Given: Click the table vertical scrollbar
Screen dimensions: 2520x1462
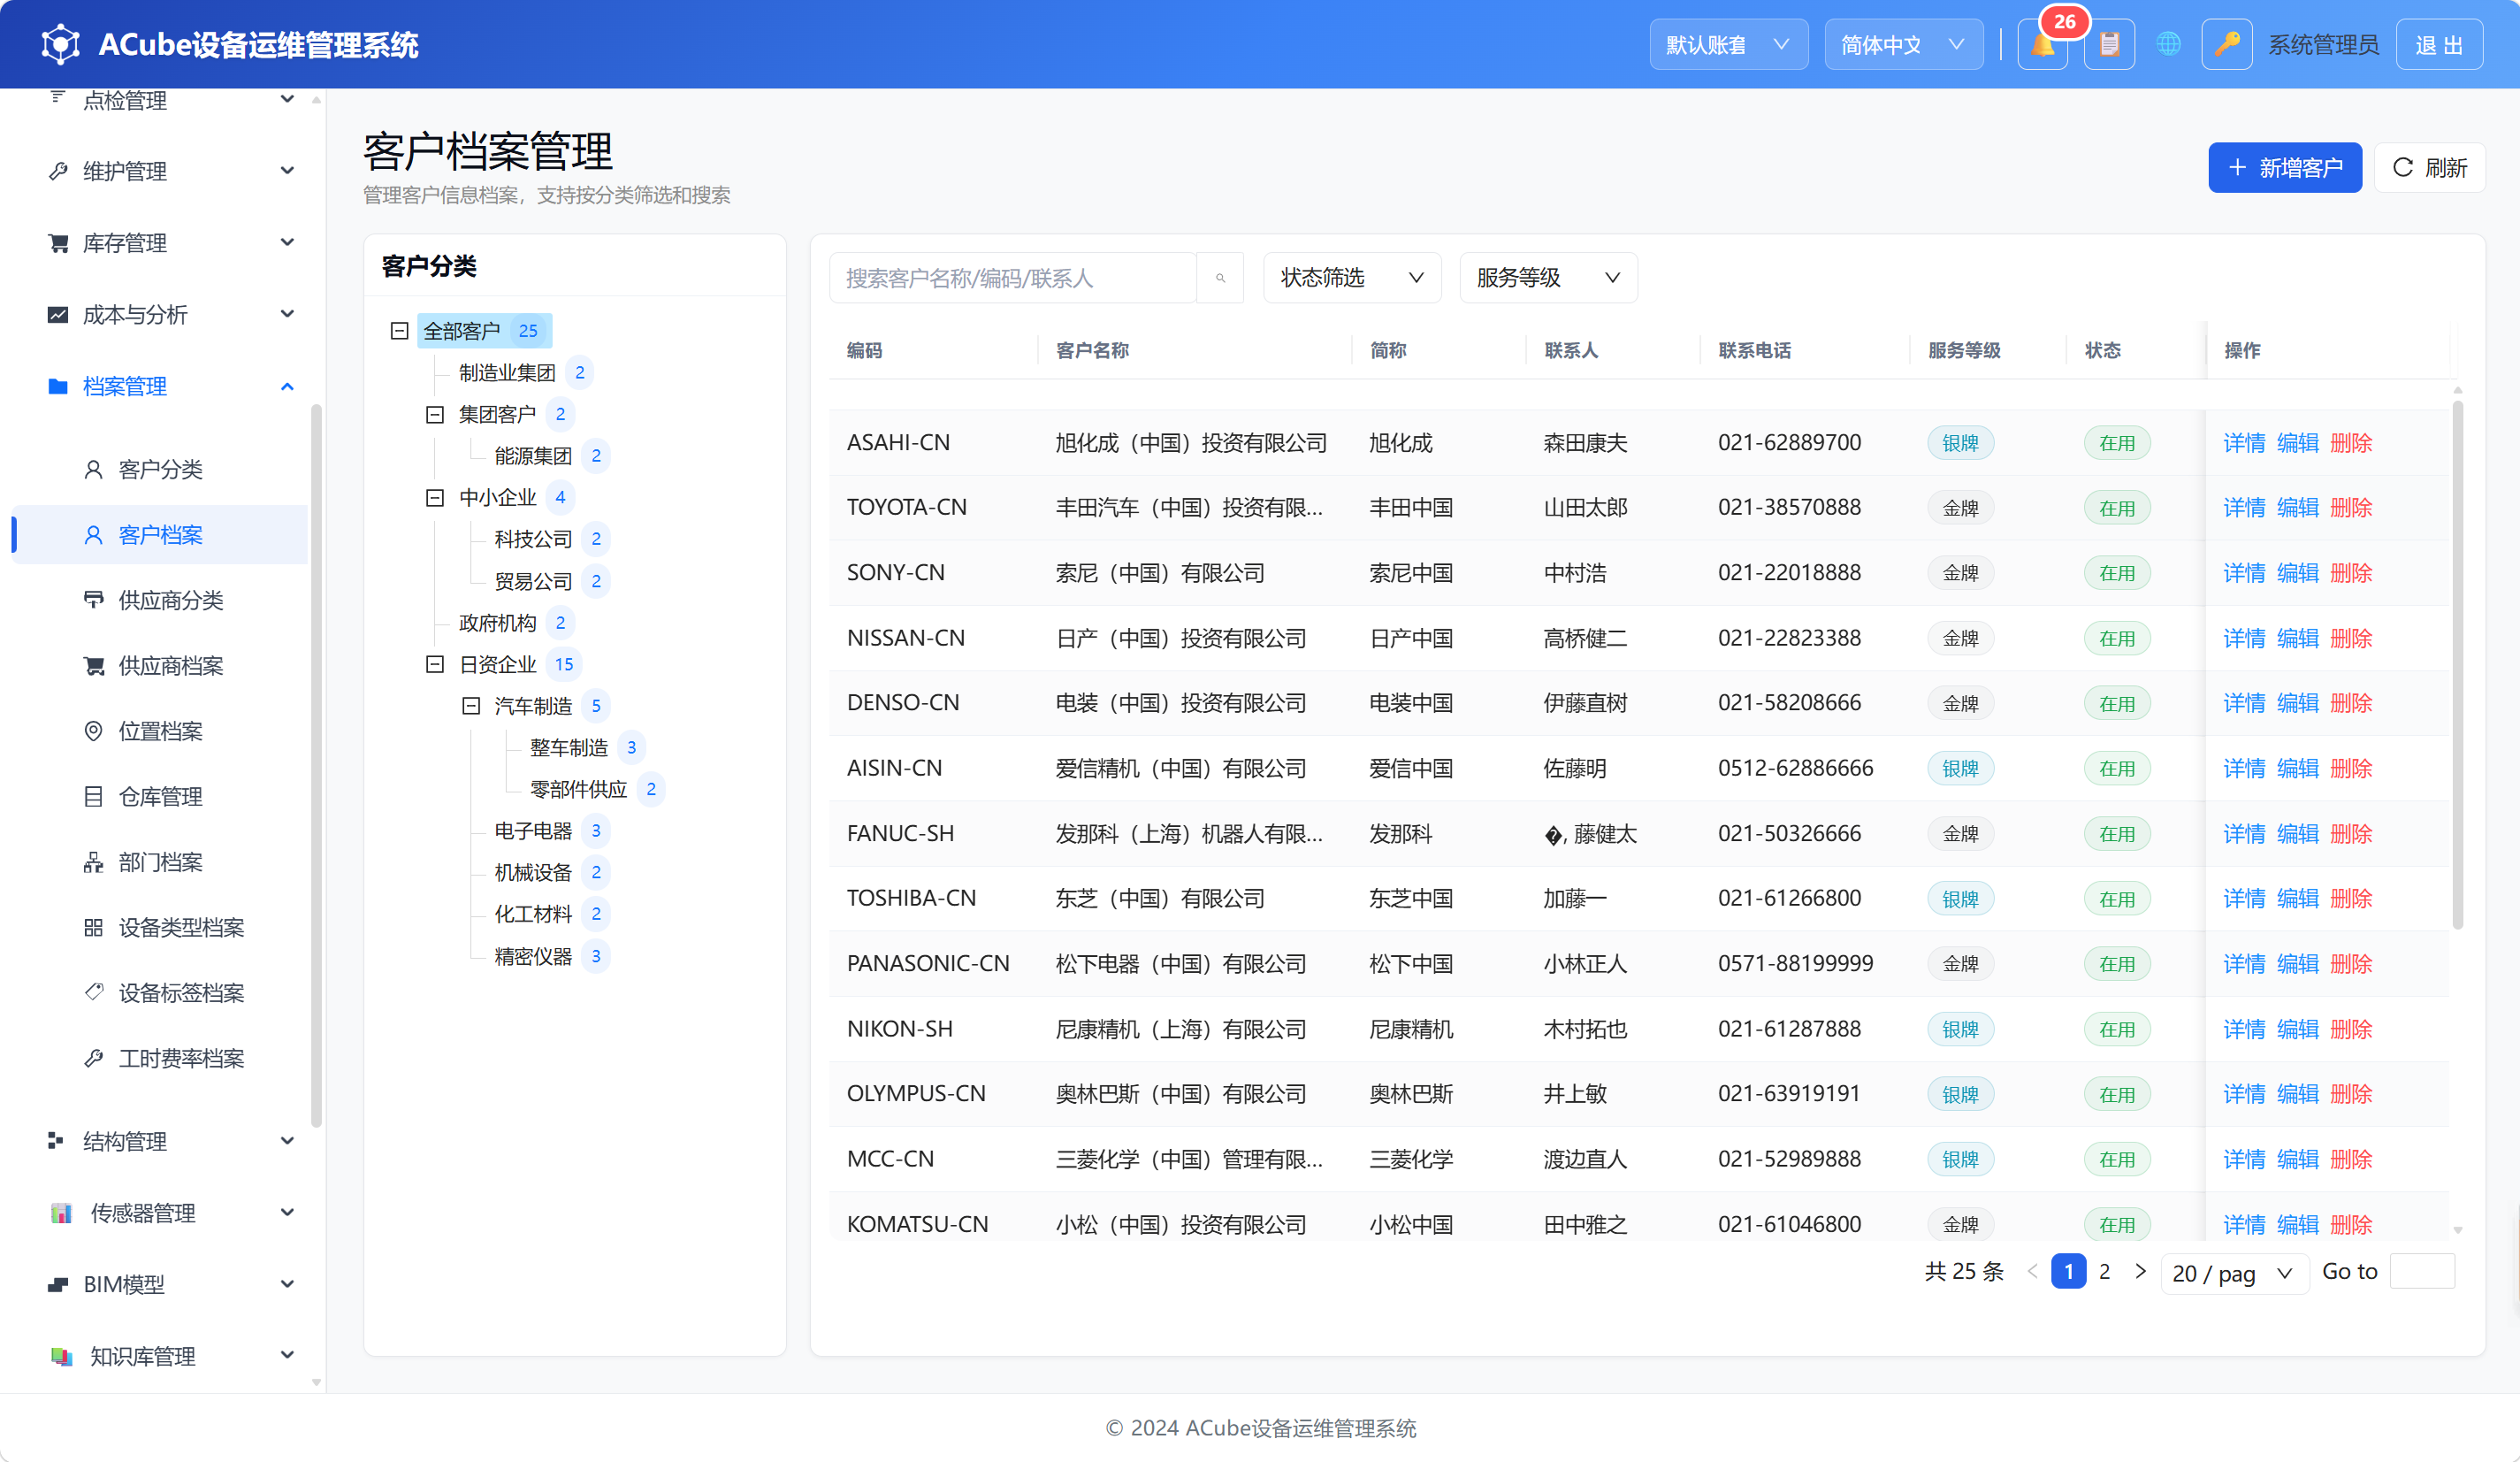Looking at the screenshot, I should coord(2457,665).
